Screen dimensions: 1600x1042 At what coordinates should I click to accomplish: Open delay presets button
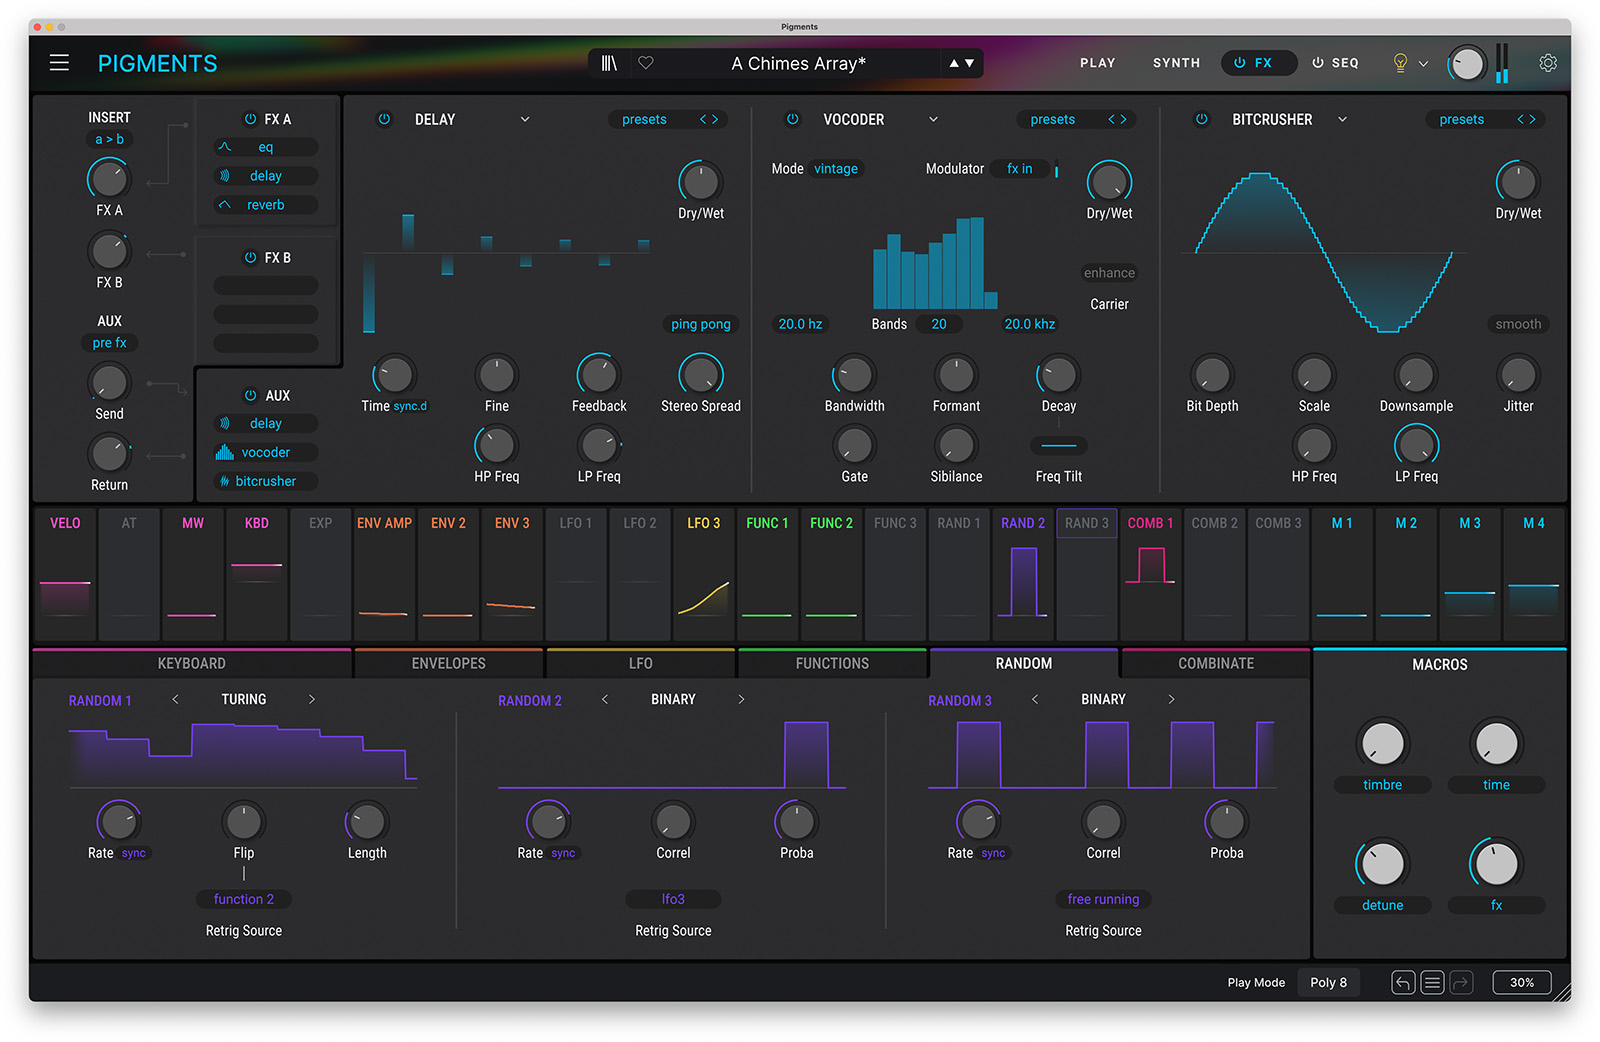coord(644,119)
